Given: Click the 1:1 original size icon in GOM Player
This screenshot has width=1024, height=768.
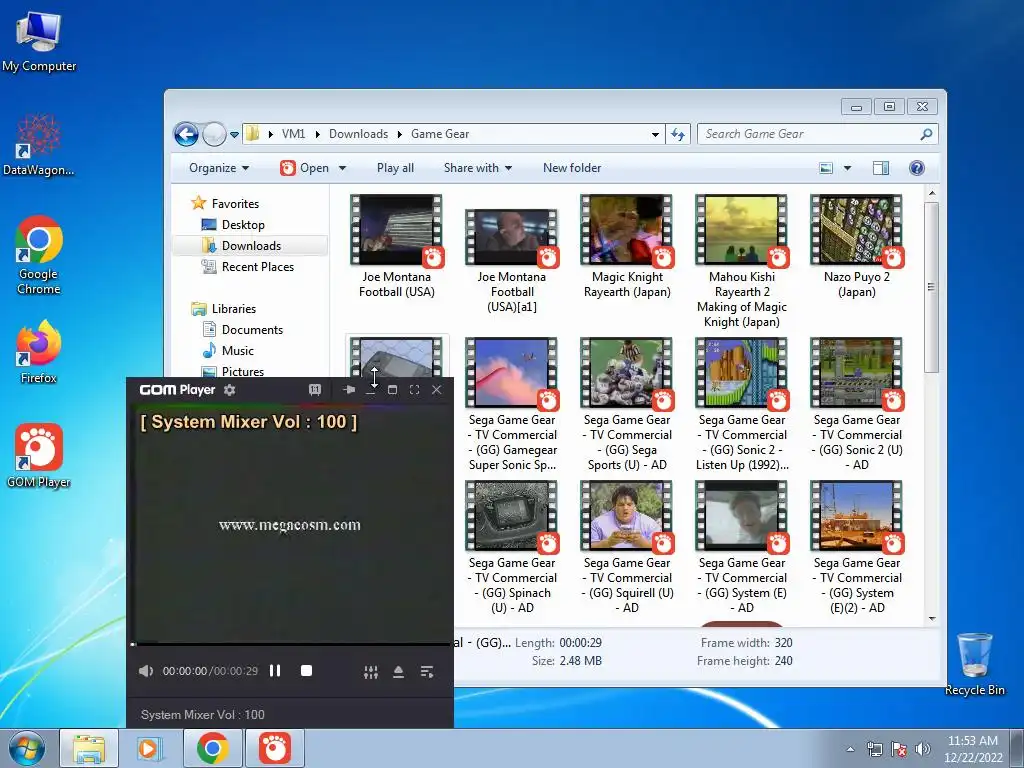Looking at the screenshot, I should click(x=315, y=390).
